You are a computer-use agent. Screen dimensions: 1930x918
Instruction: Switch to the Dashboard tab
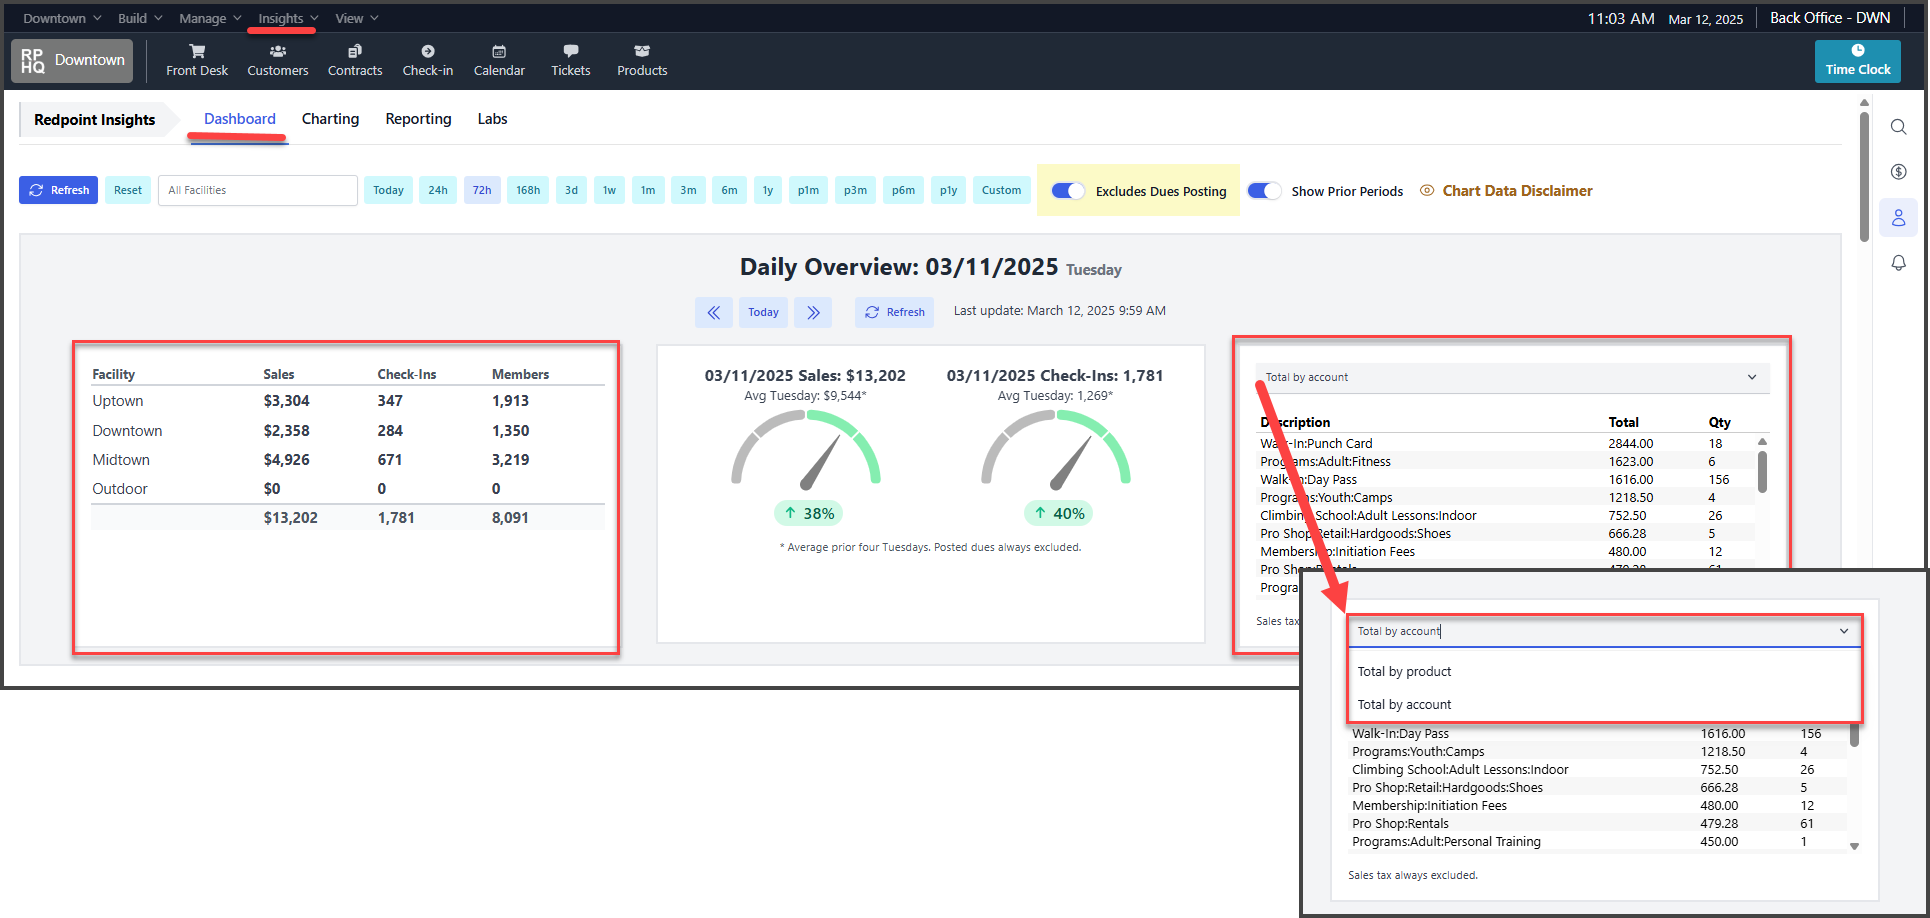240,119
